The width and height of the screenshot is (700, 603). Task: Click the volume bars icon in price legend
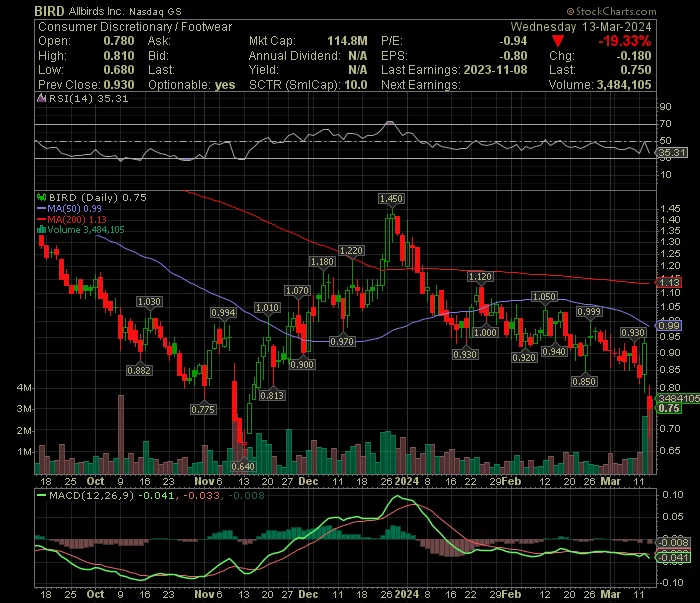(x=42, y=230)
